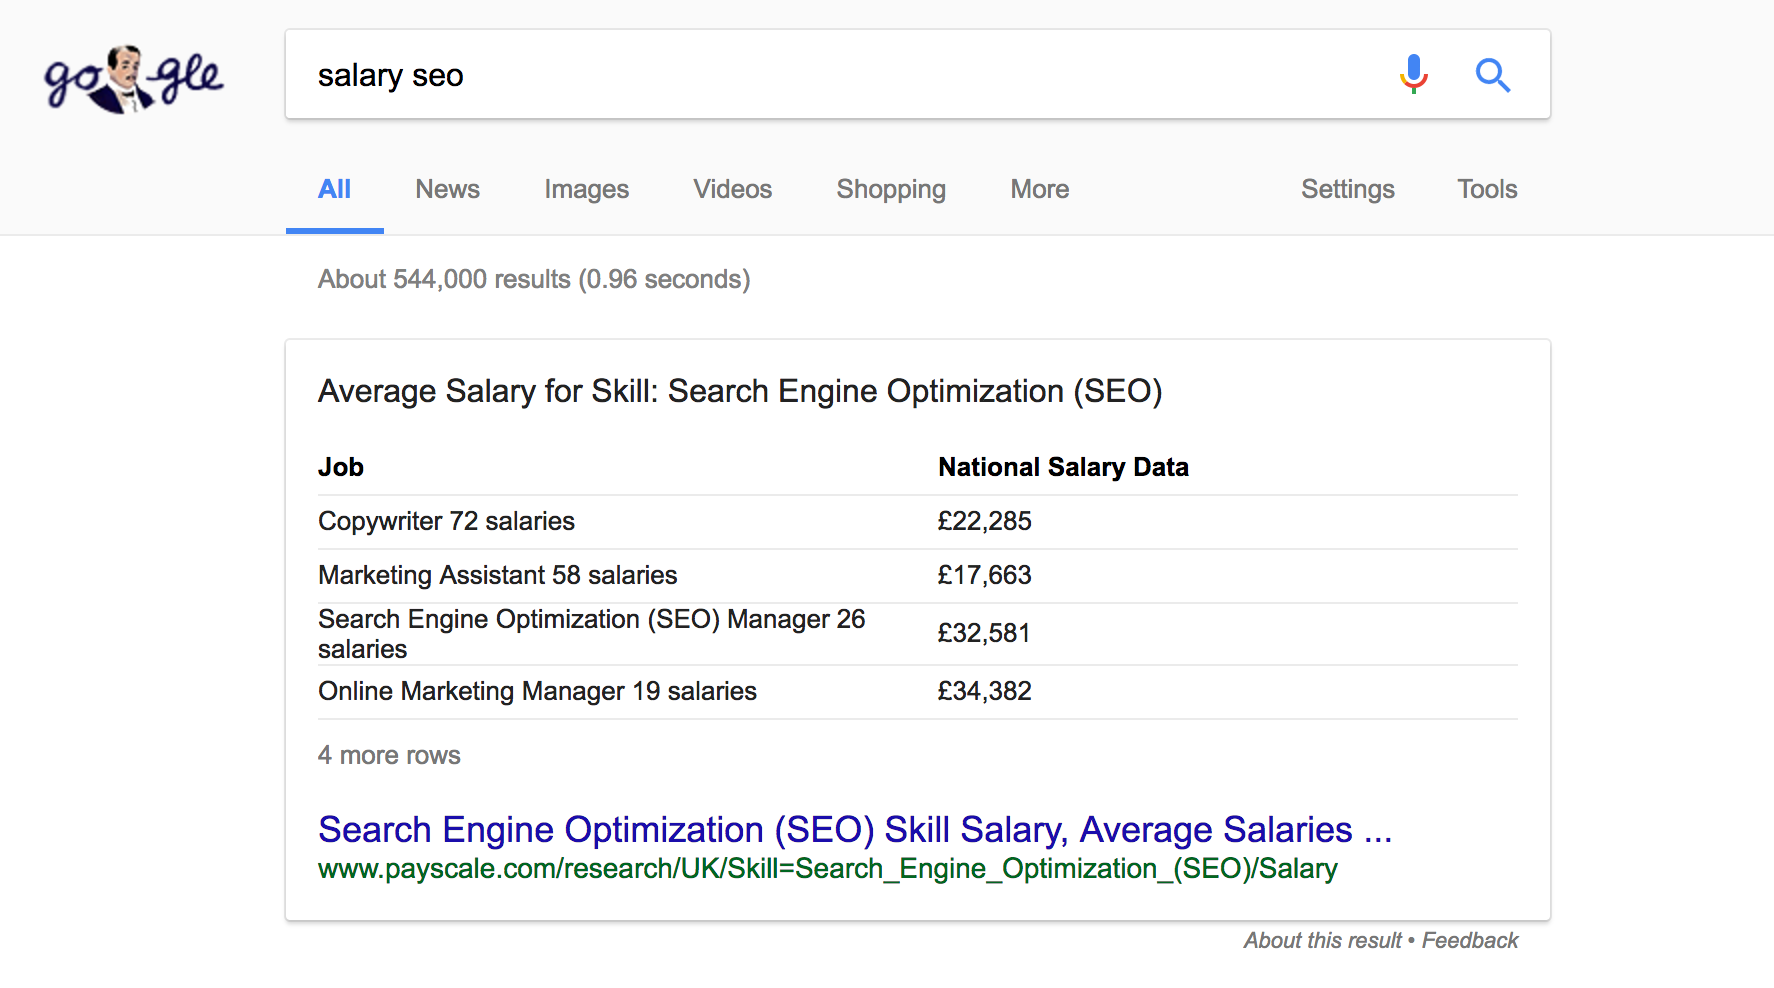Switch to the News tab
This screenshot has height=988, width=1774.
(x=447, y=189)
